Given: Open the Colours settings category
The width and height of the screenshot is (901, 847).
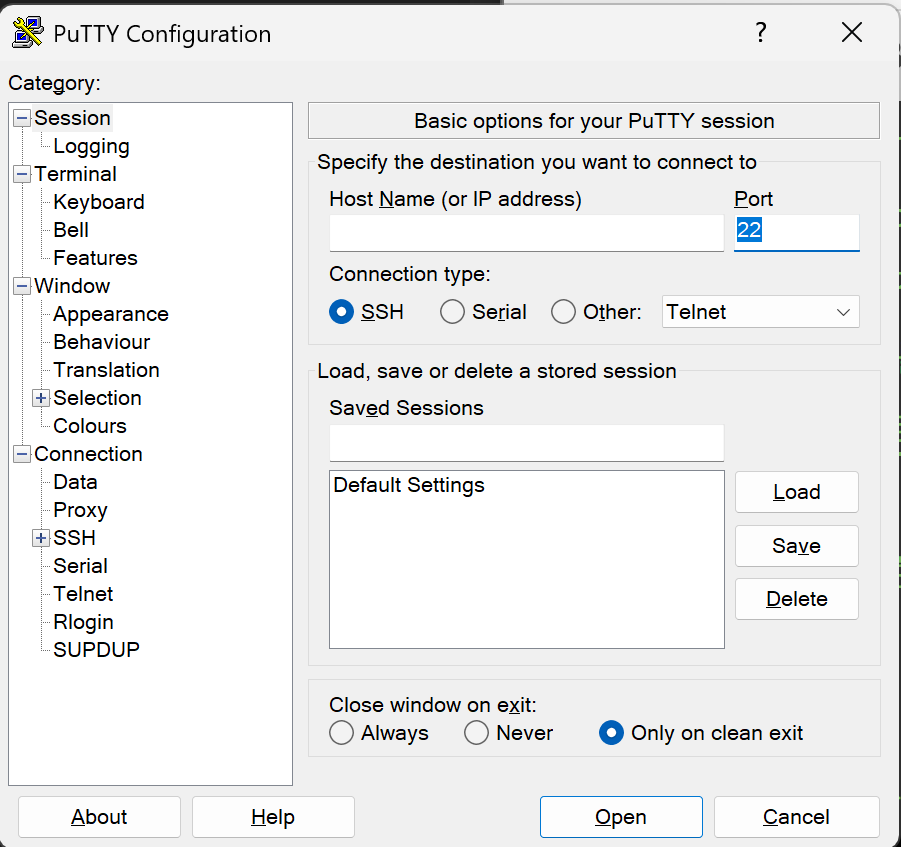Looking at the screenshot, I should click(89, 426).
